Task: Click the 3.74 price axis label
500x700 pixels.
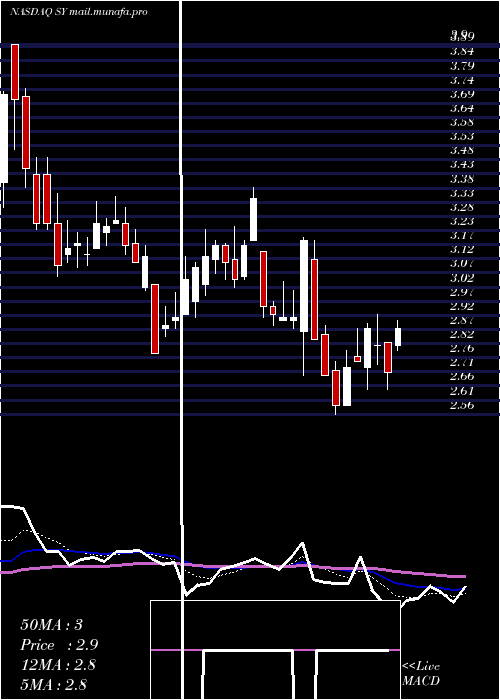Action: [462, 80]
